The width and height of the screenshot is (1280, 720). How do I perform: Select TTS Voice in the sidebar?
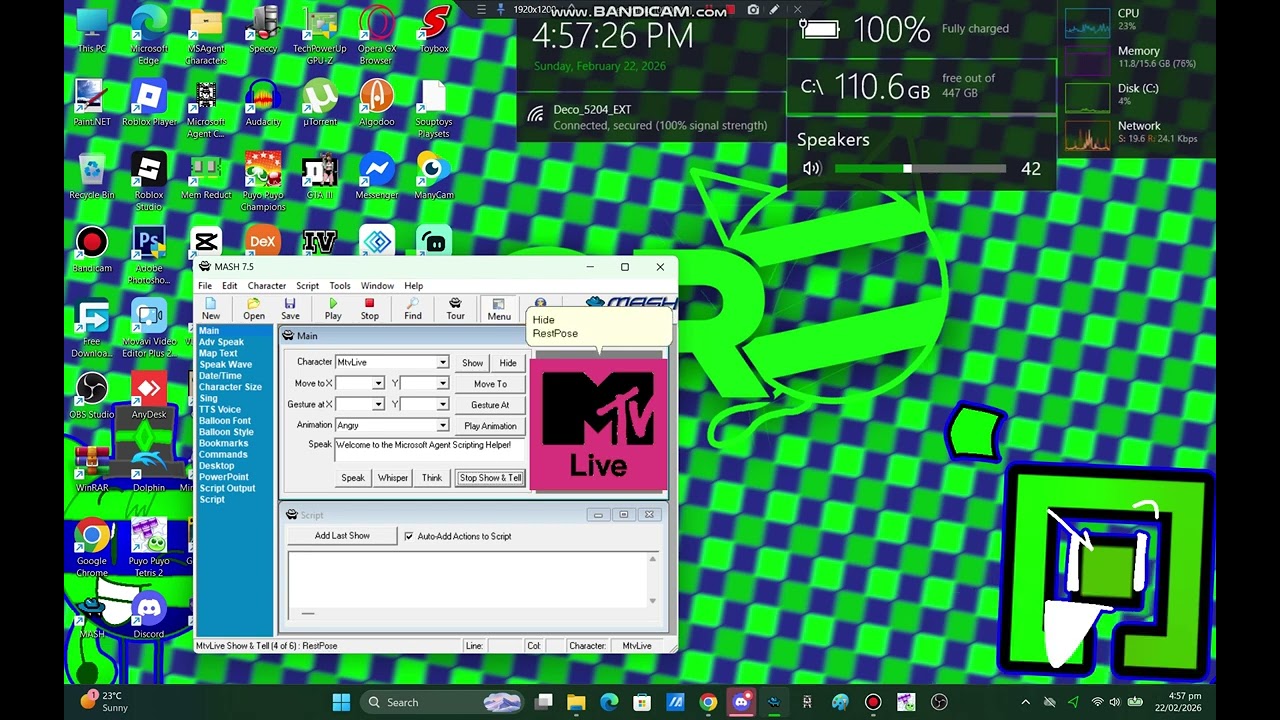[x=219, y=409]
